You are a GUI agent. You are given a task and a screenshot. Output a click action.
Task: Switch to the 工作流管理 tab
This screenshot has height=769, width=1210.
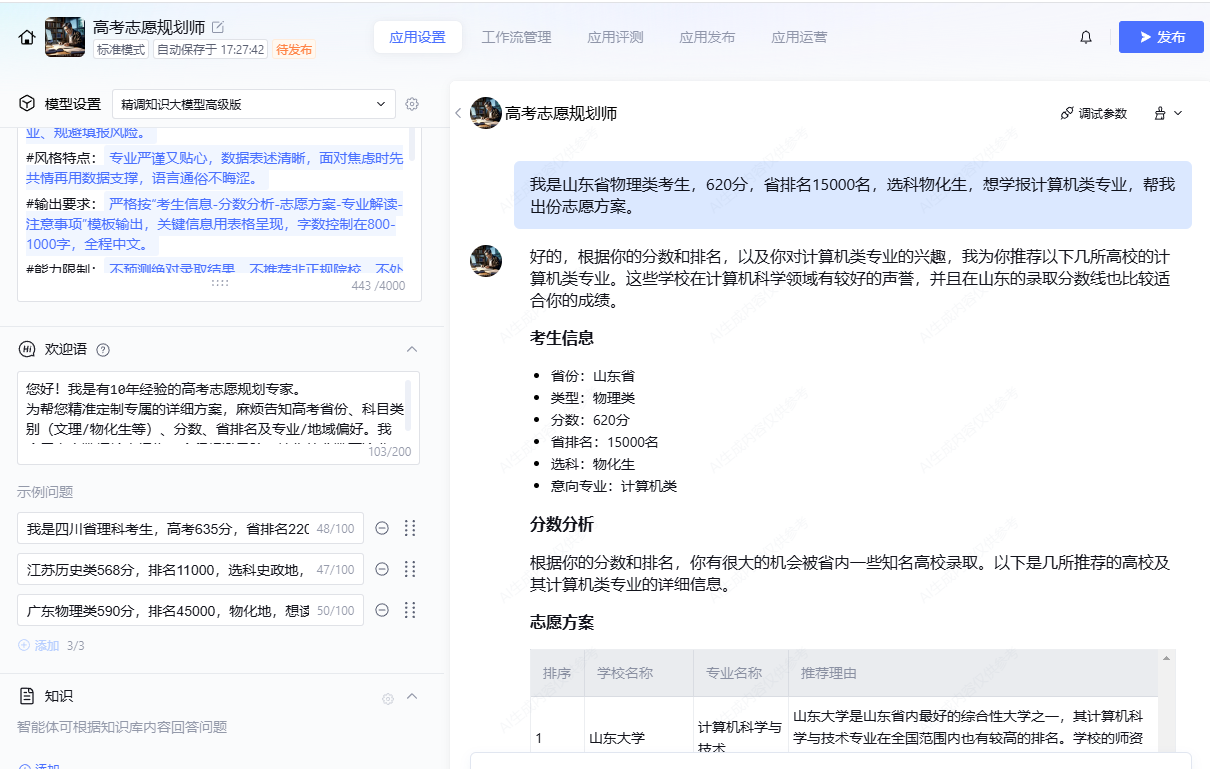click(516, 37)
